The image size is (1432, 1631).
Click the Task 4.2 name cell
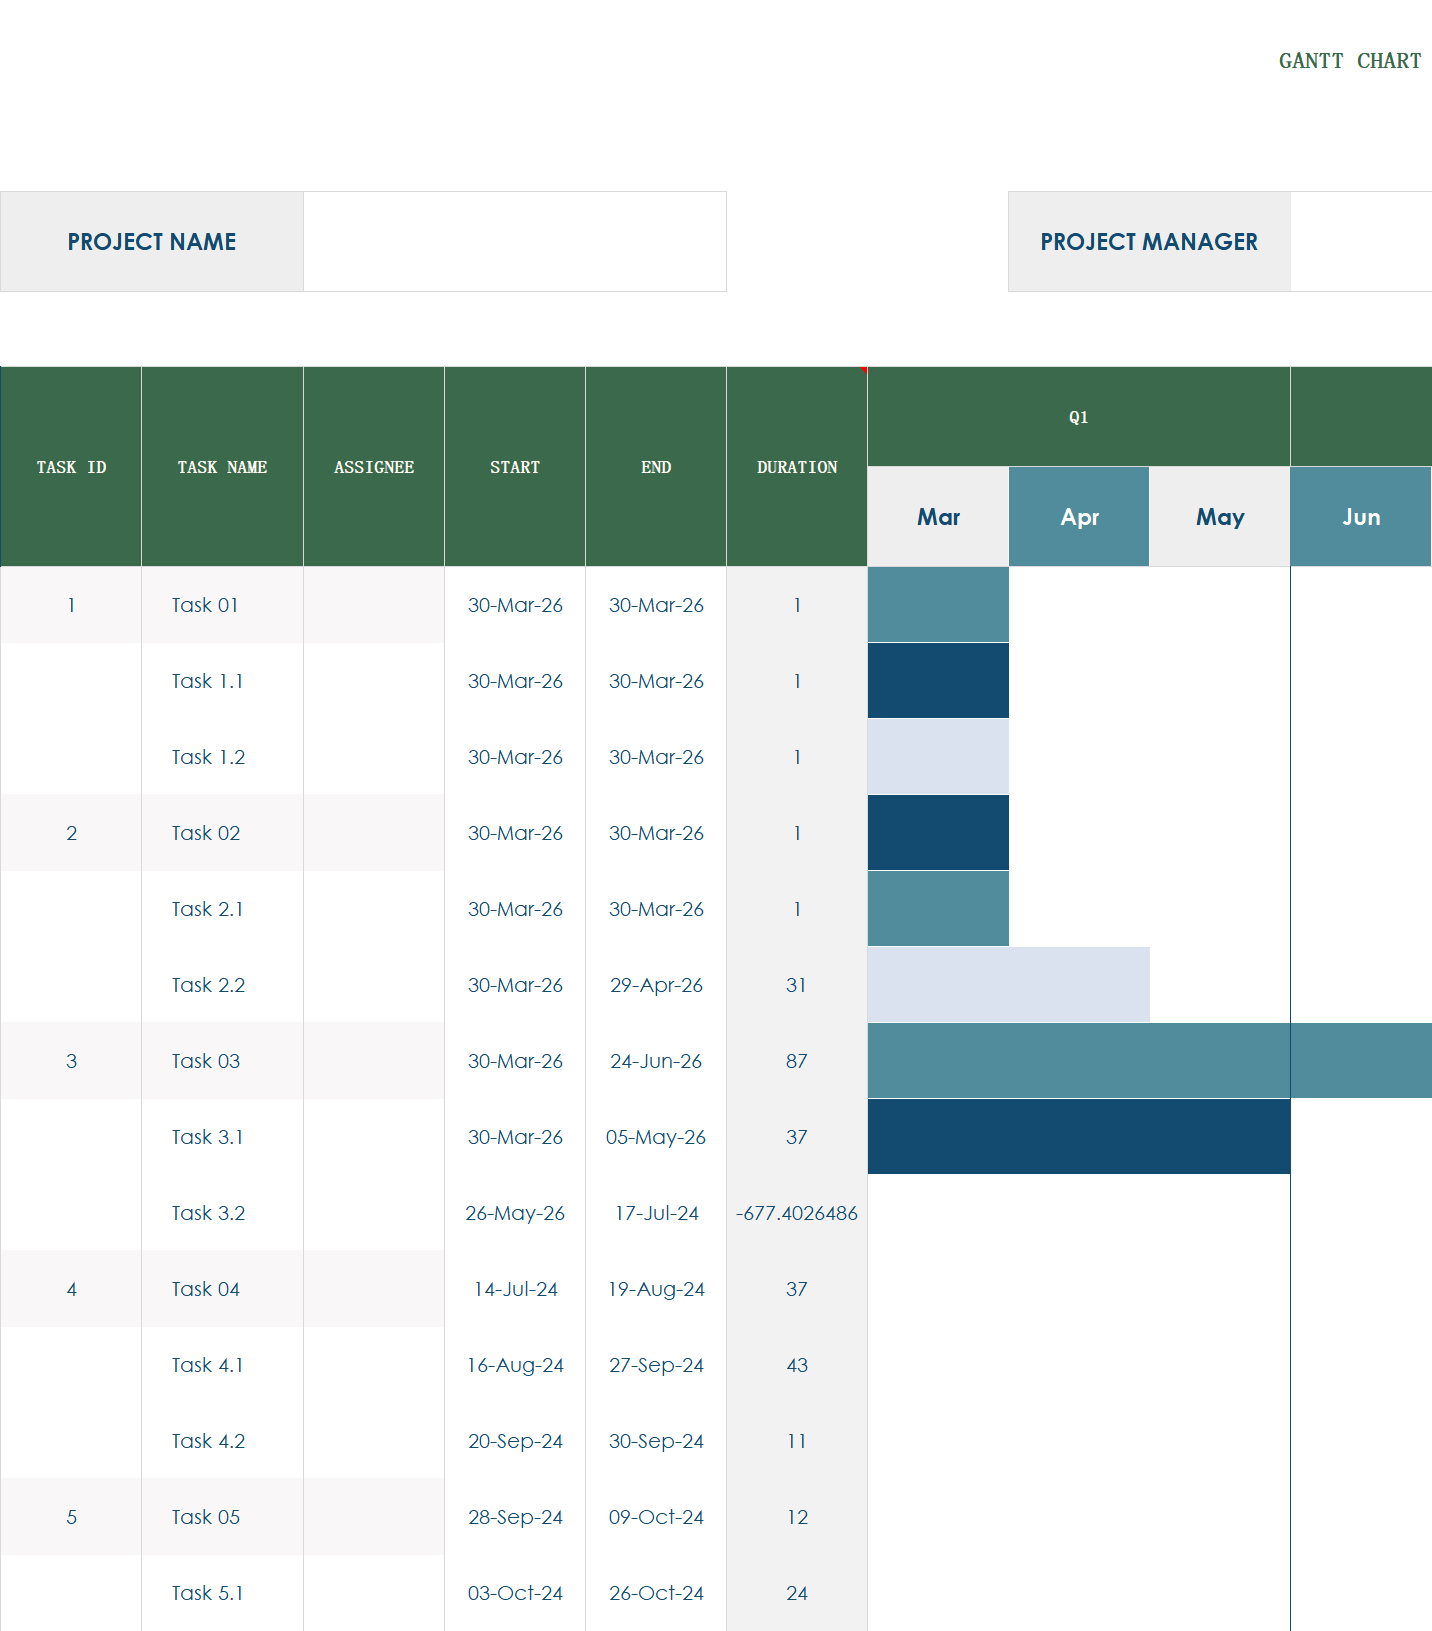[222, 1441]
